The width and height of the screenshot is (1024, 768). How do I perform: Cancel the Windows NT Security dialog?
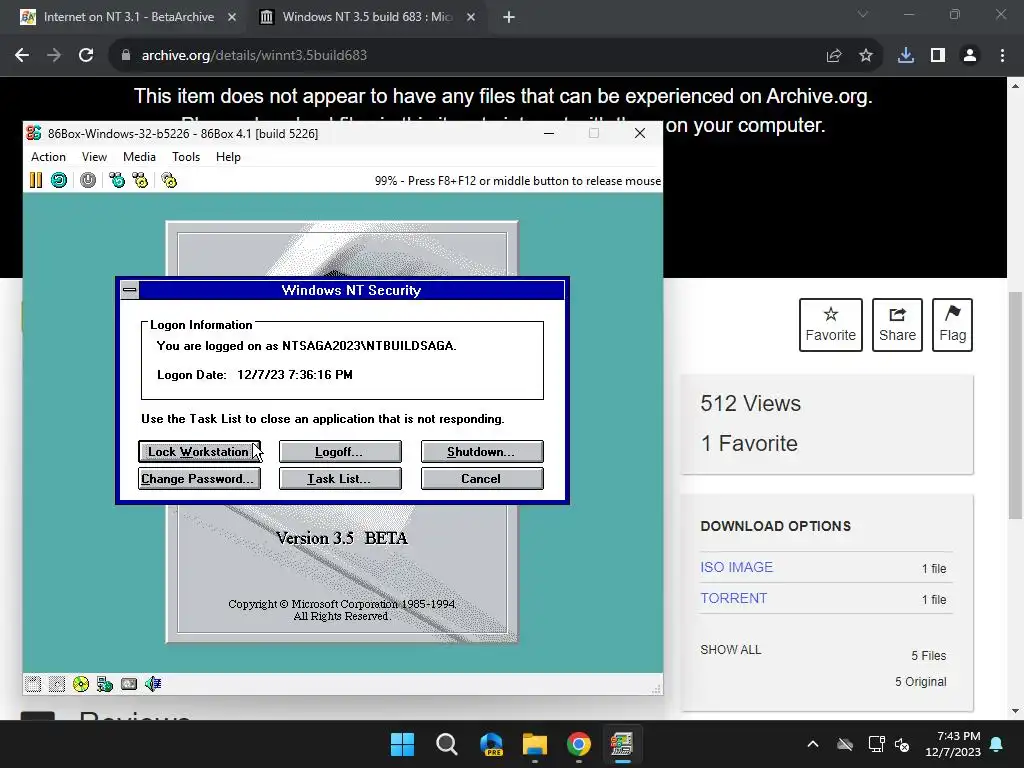point(482,479)
